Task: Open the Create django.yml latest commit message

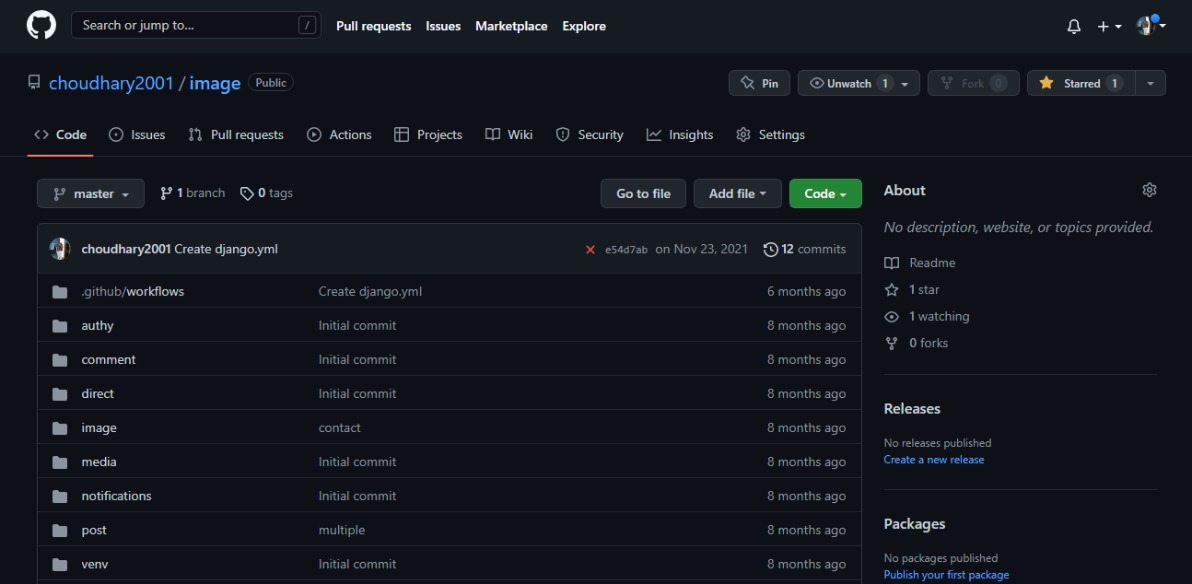Action: (226, 249)
